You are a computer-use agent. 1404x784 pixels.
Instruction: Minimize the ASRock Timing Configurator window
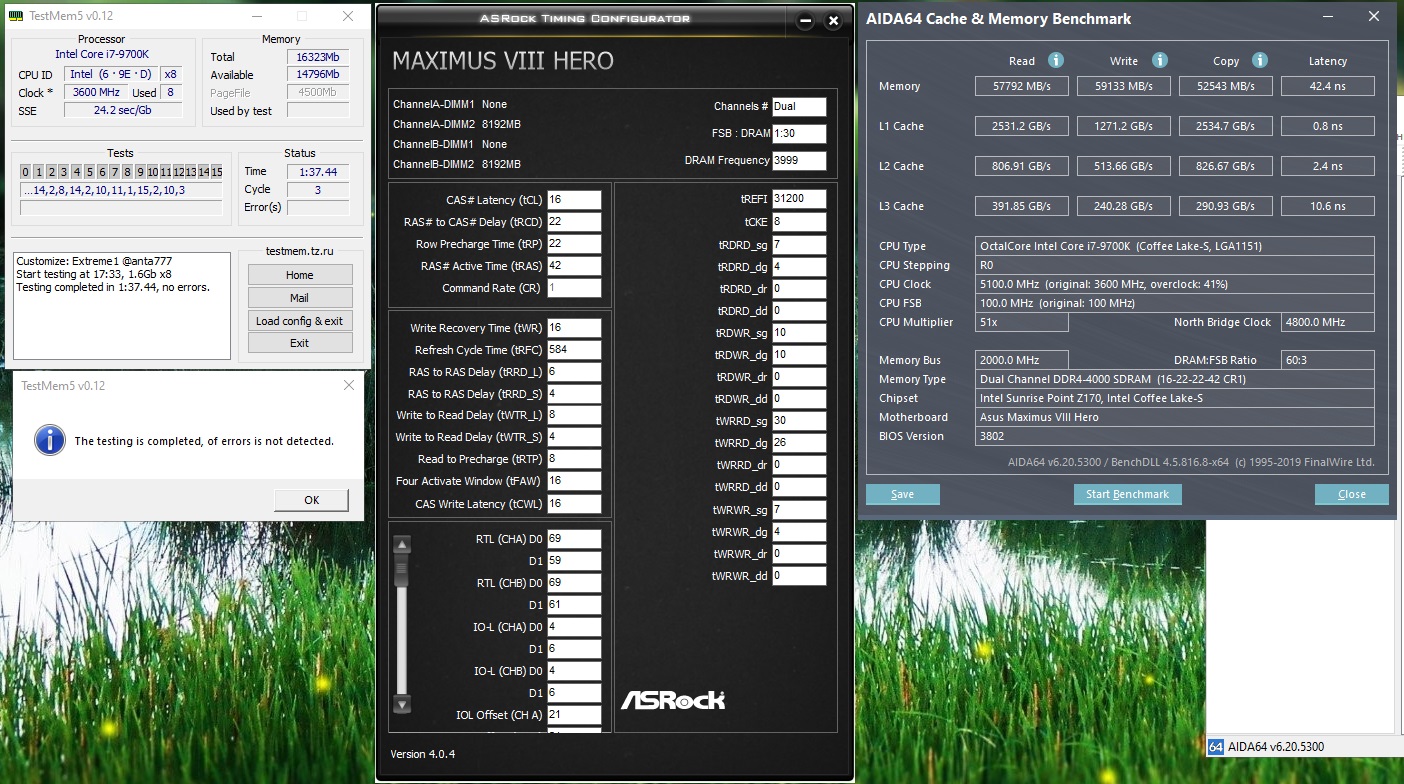[x=805, y=19]
